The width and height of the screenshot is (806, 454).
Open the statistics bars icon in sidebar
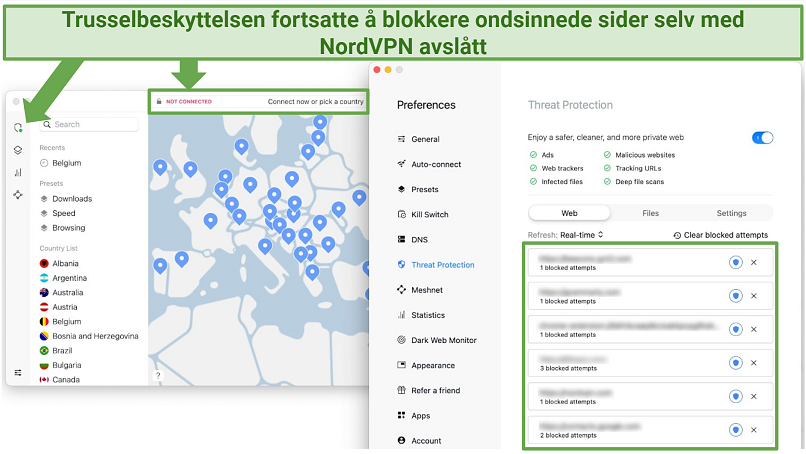pyautogui.click(x=18, y=172)
